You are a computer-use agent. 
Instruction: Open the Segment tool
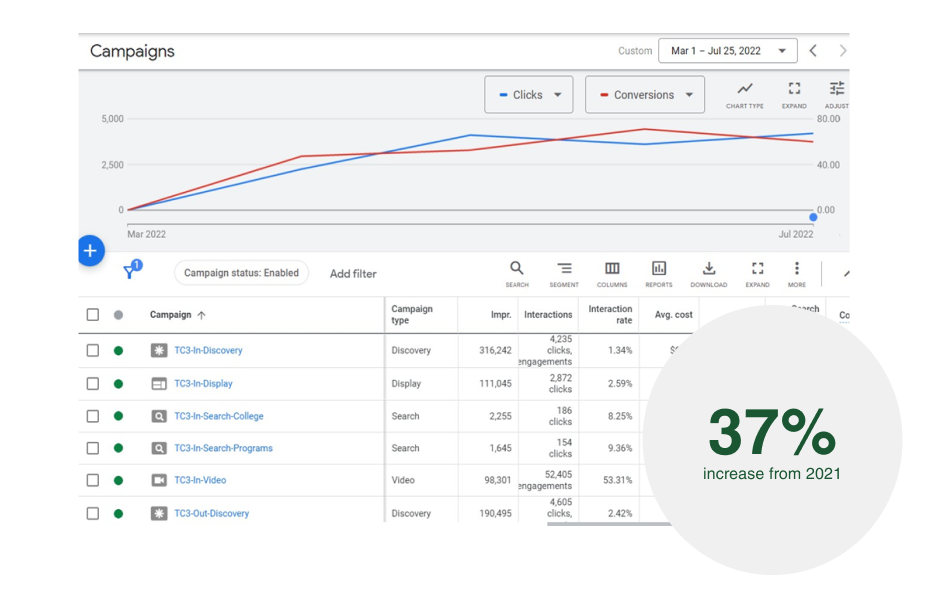point(564,274)
